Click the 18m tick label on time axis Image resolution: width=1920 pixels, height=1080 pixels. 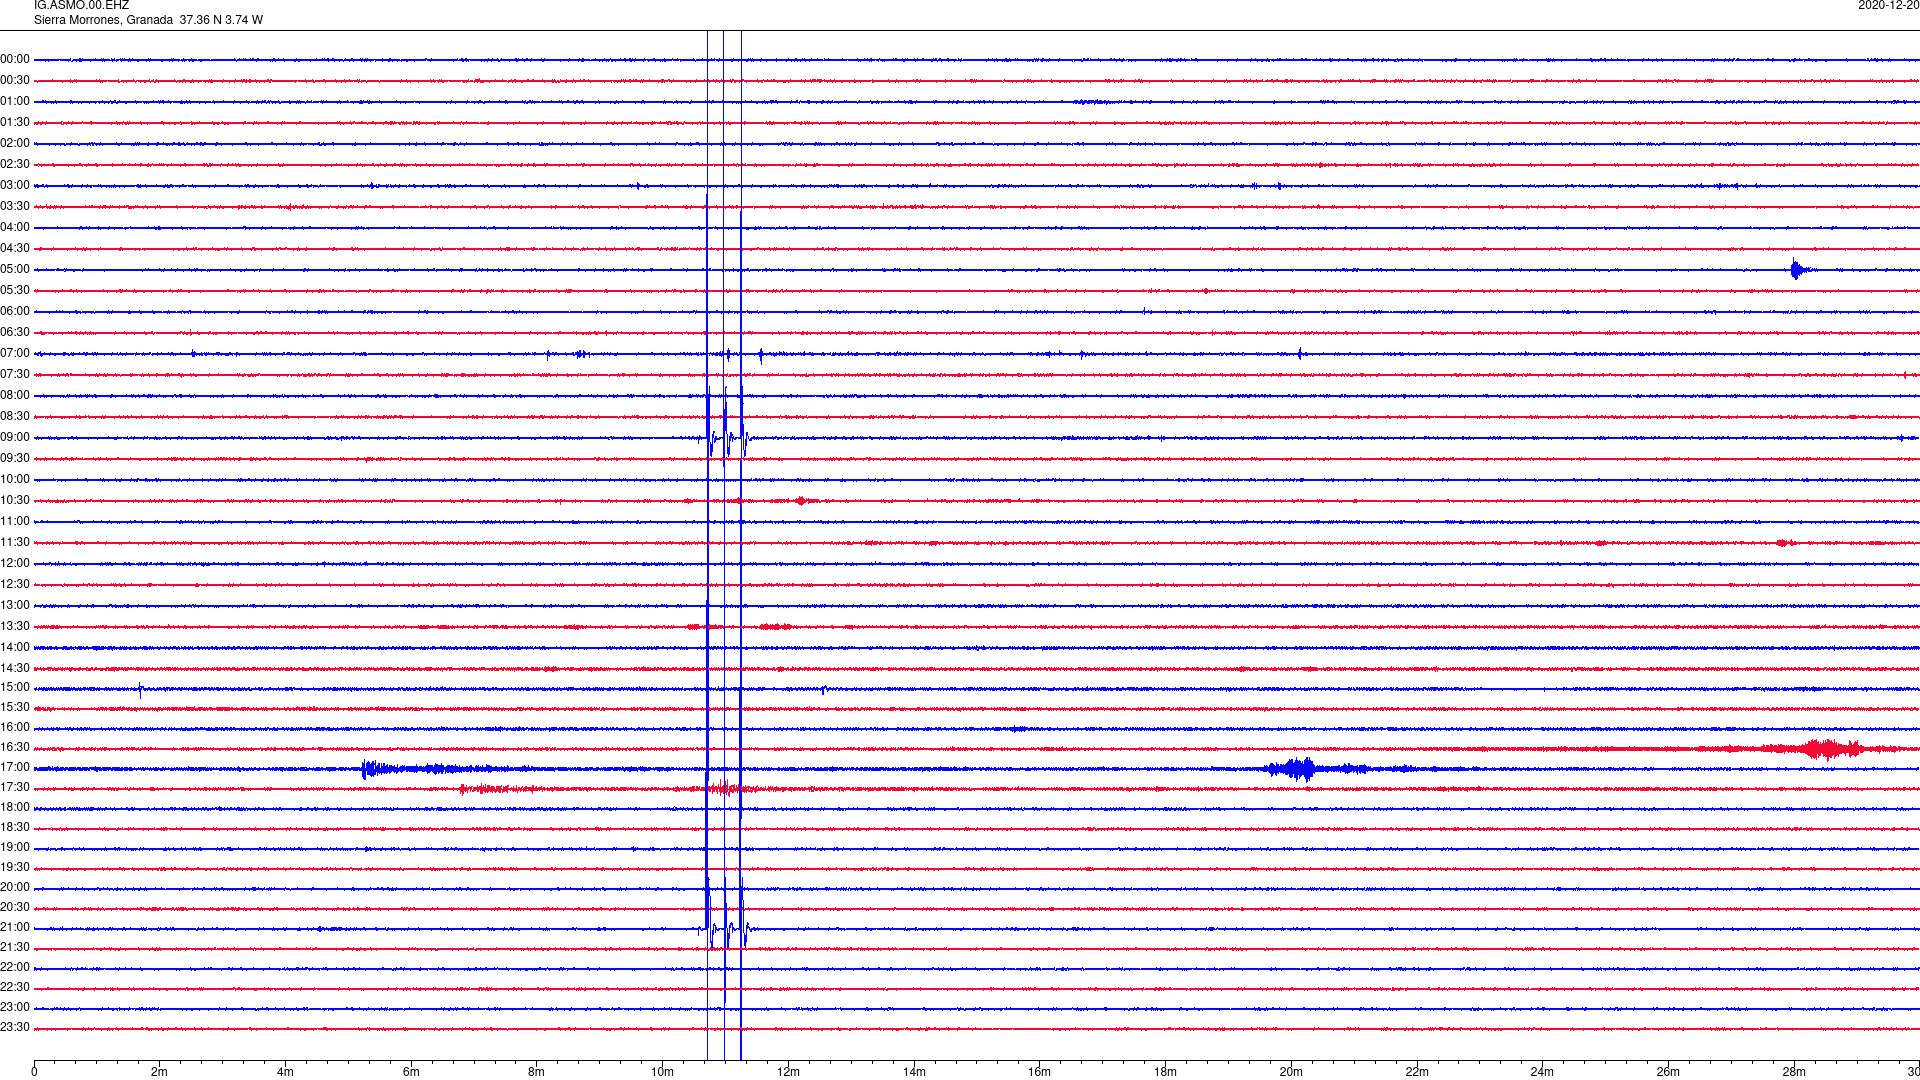[1165, 1072]
